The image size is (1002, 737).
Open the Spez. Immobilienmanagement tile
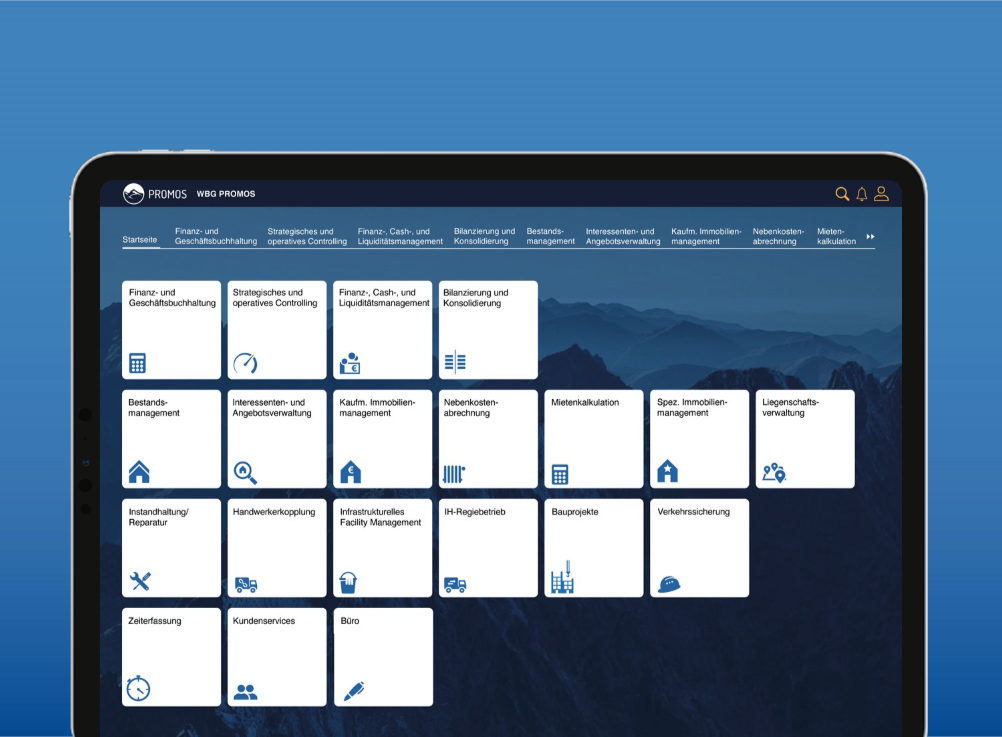(699, 439)
